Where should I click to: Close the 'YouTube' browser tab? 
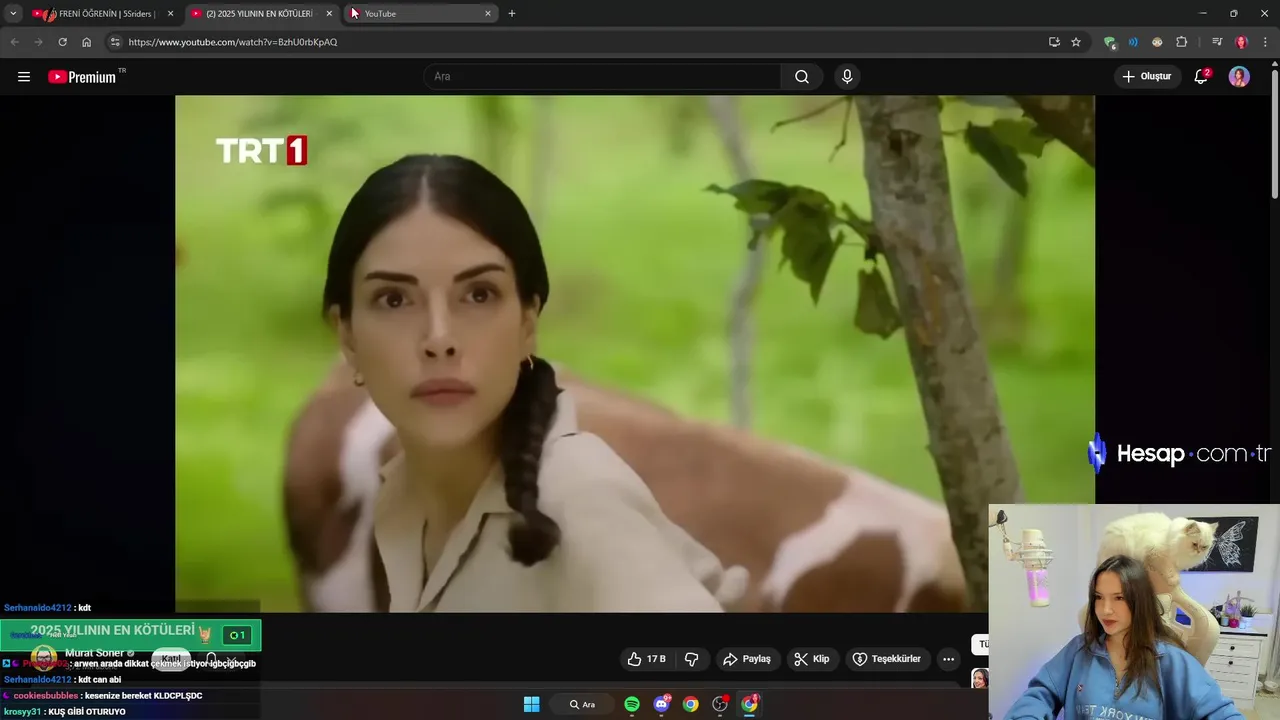[488, 14]
